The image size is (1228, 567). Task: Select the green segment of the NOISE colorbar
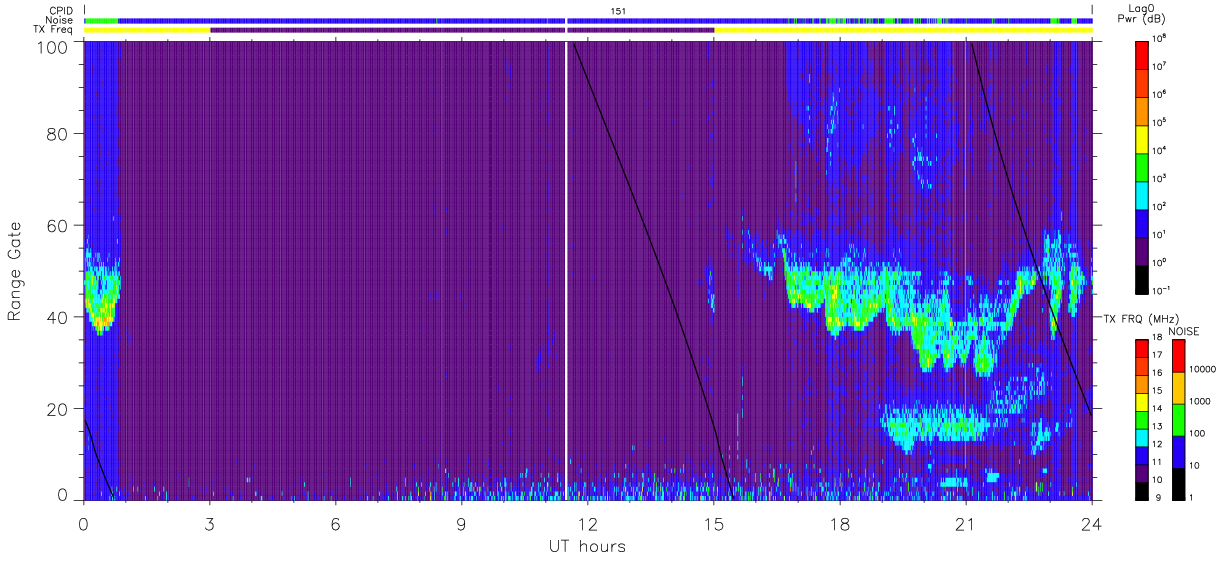tap(1179, 420)
